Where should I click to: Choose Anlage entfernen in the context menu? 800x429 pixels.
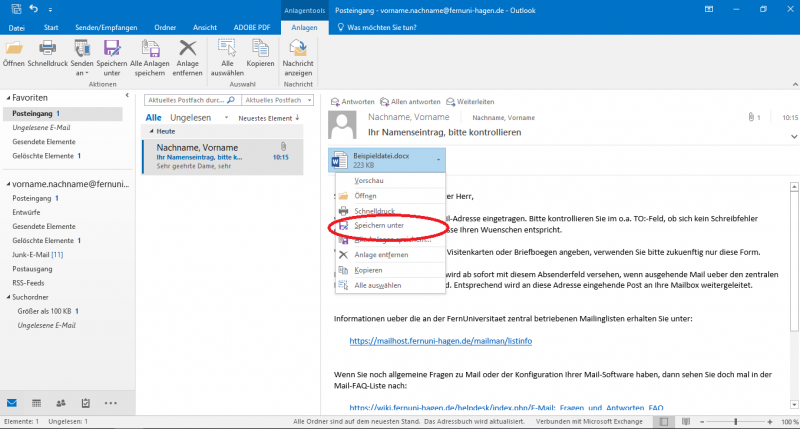[x=390, y=255]
